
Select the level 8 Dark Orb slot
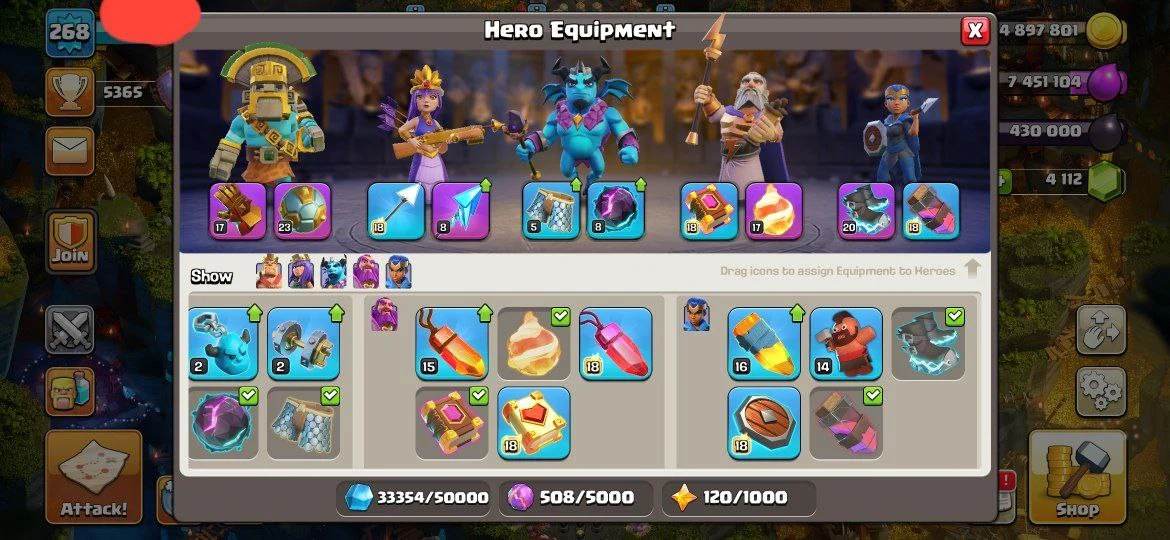pos(616,211)
